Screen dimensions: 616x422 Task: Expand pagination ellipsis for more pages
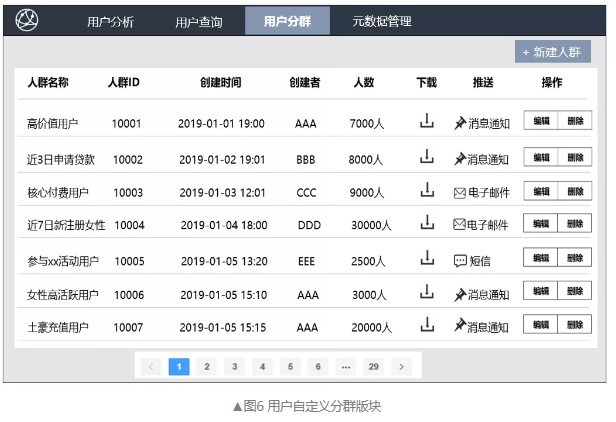click(x=346, y=367)
